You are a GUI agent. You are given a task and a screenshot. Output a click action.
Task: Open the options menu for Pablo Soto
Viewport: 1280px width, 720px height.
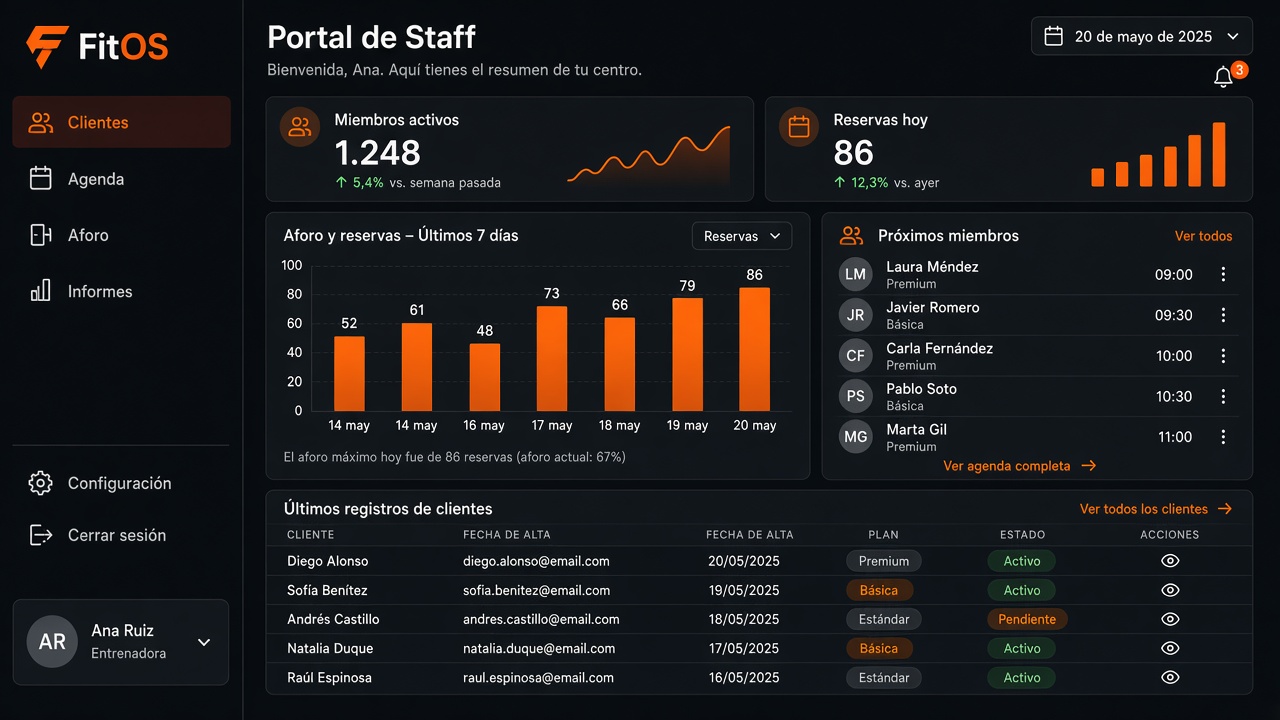(1223, 396)
